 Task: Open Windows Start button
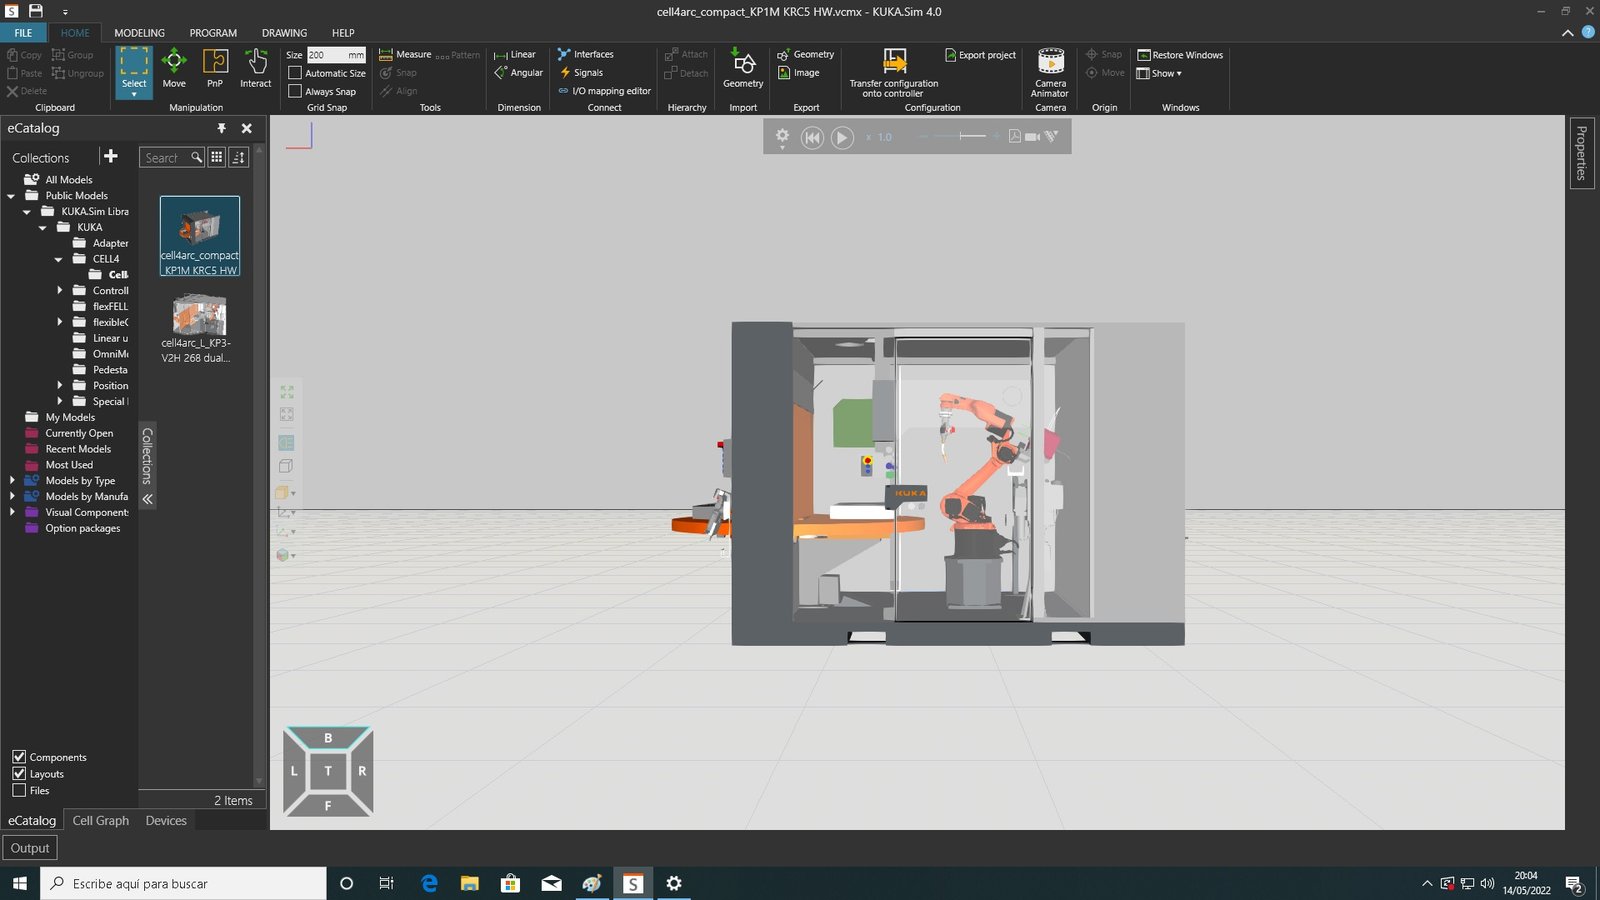(x=19, y=883)
